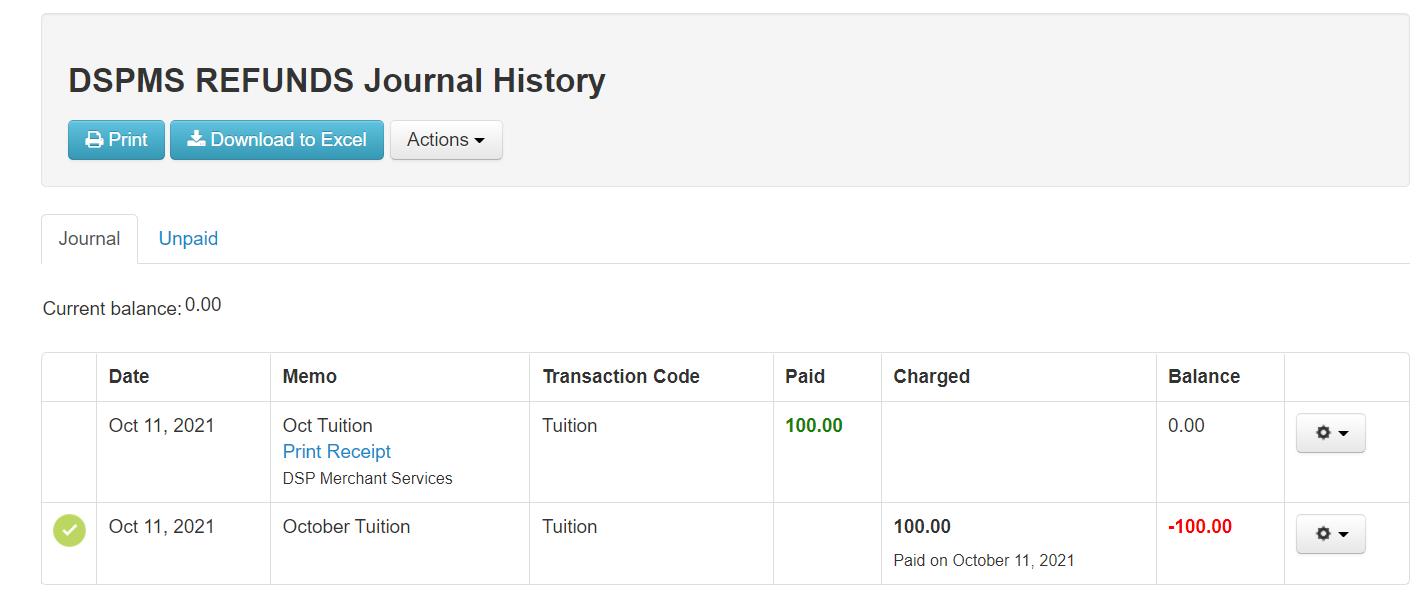Viewport: 1427px width, 606px height.
Task: Open the Actions dropdown menu
Action: (x=446, y=140)
